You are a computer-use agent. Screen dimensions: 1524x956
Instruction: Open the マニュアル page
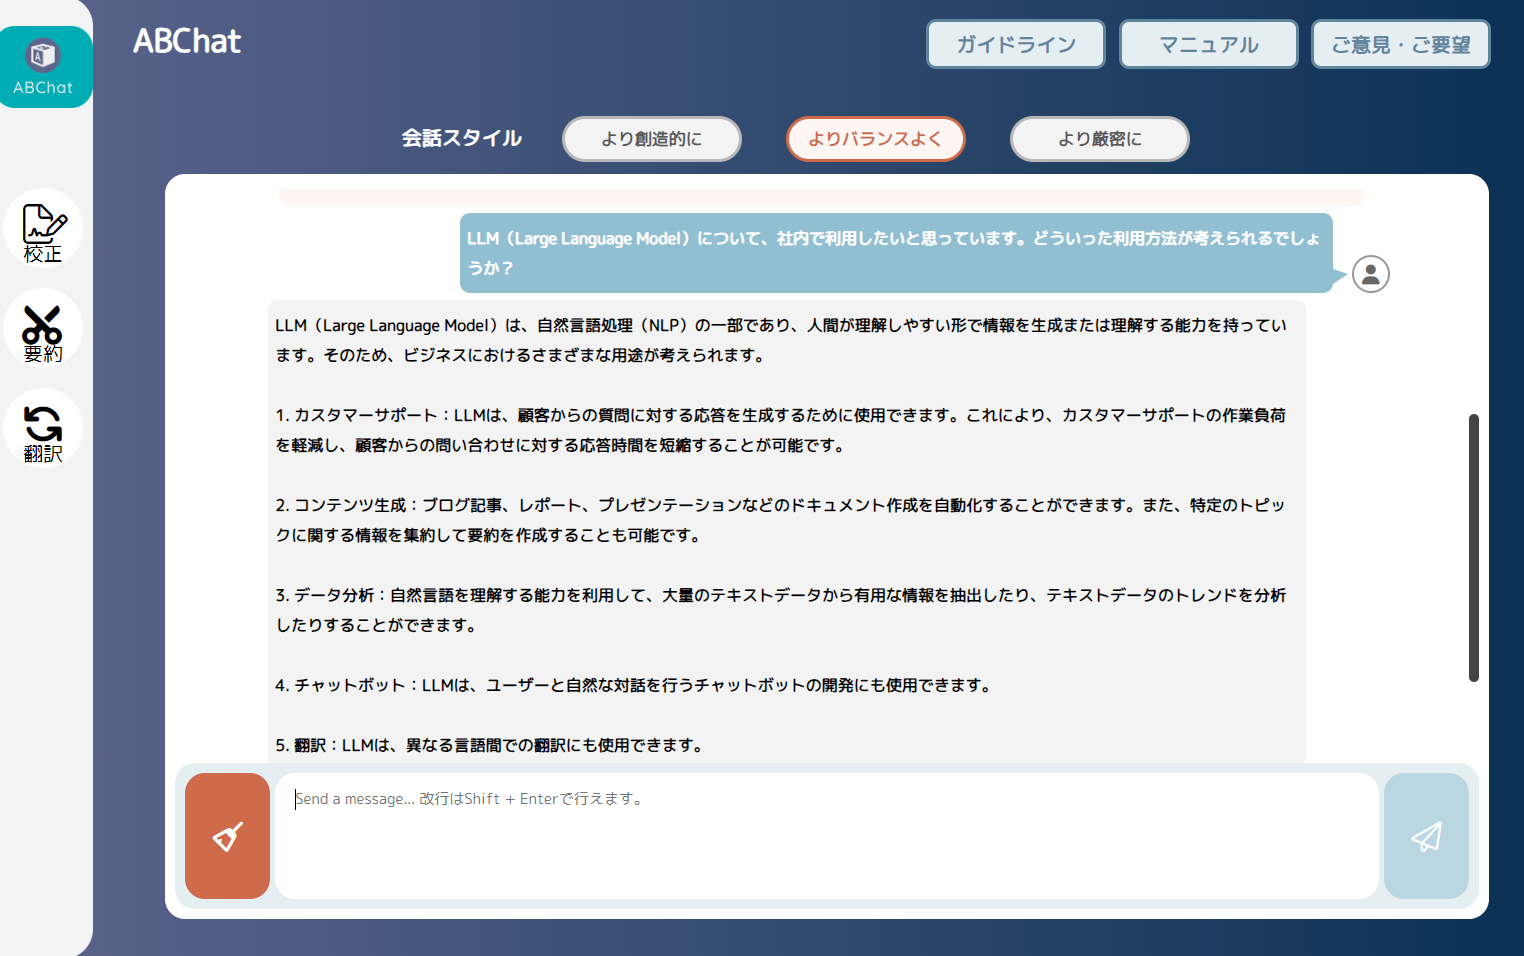click(x=1208, y=45)
